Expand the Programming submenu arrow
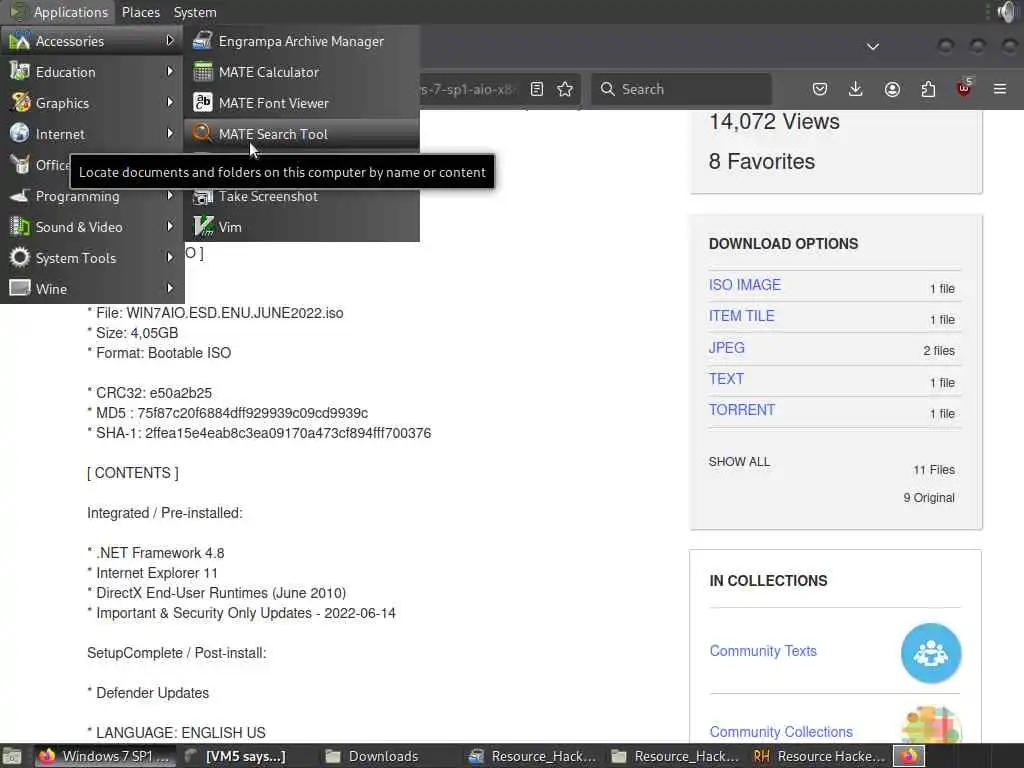Image resolution: width=1024 pixels, height=768 pixels. (170, 195)
